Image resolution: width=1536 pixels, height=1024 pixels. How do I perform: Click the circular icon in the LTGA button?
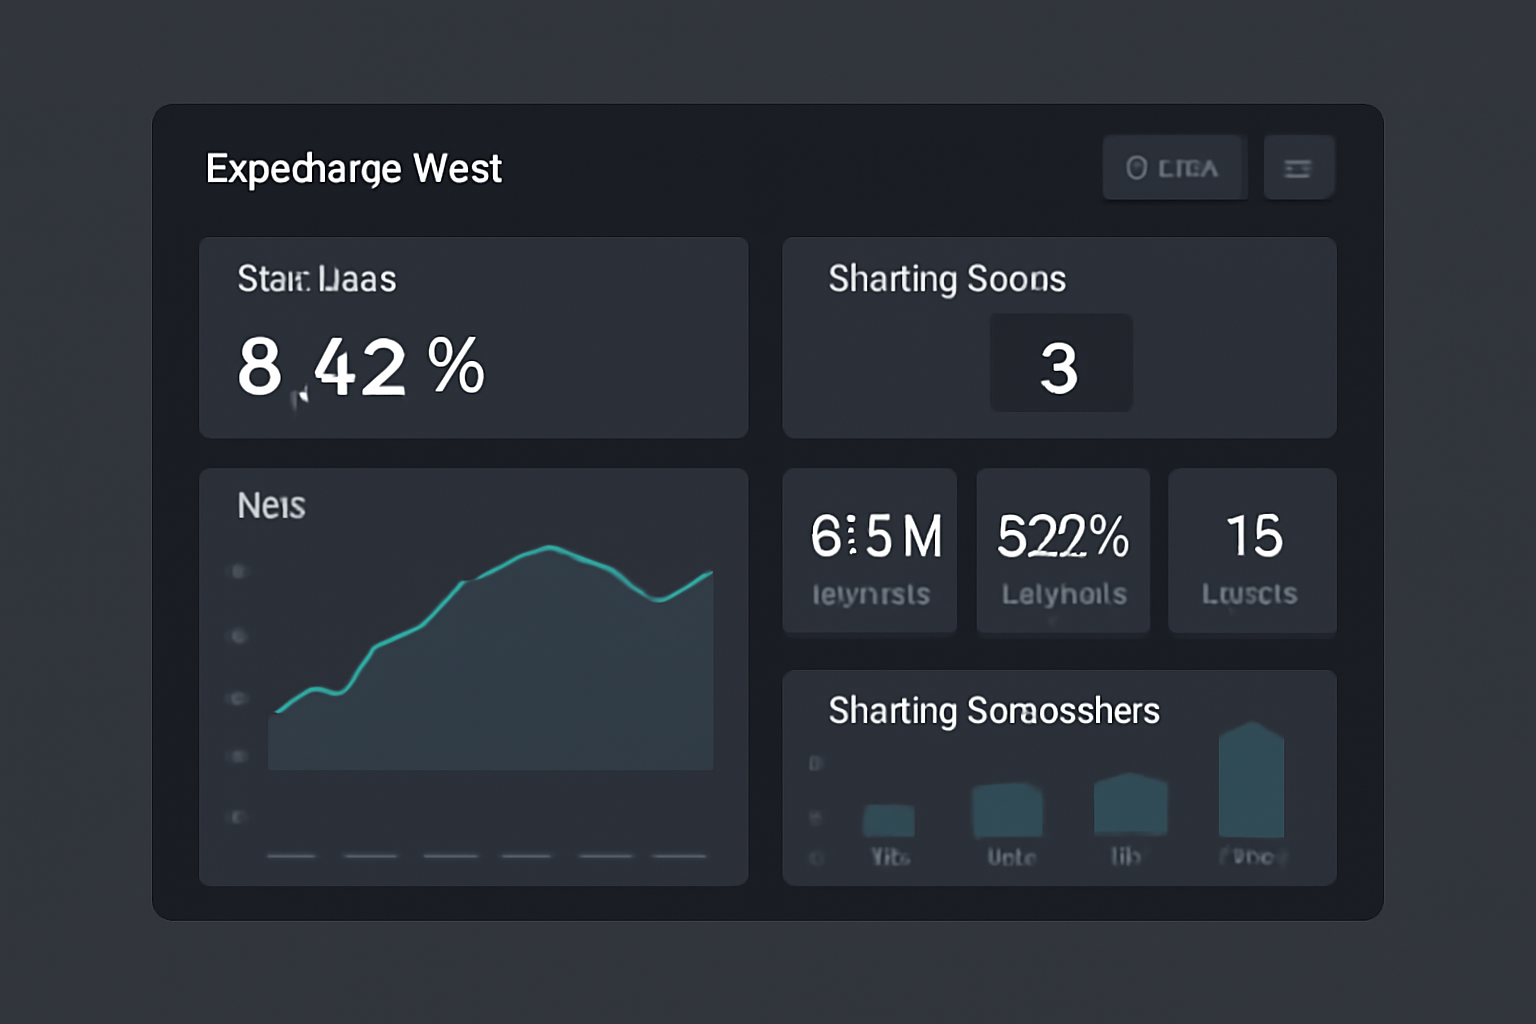[x=1136, y=166]
